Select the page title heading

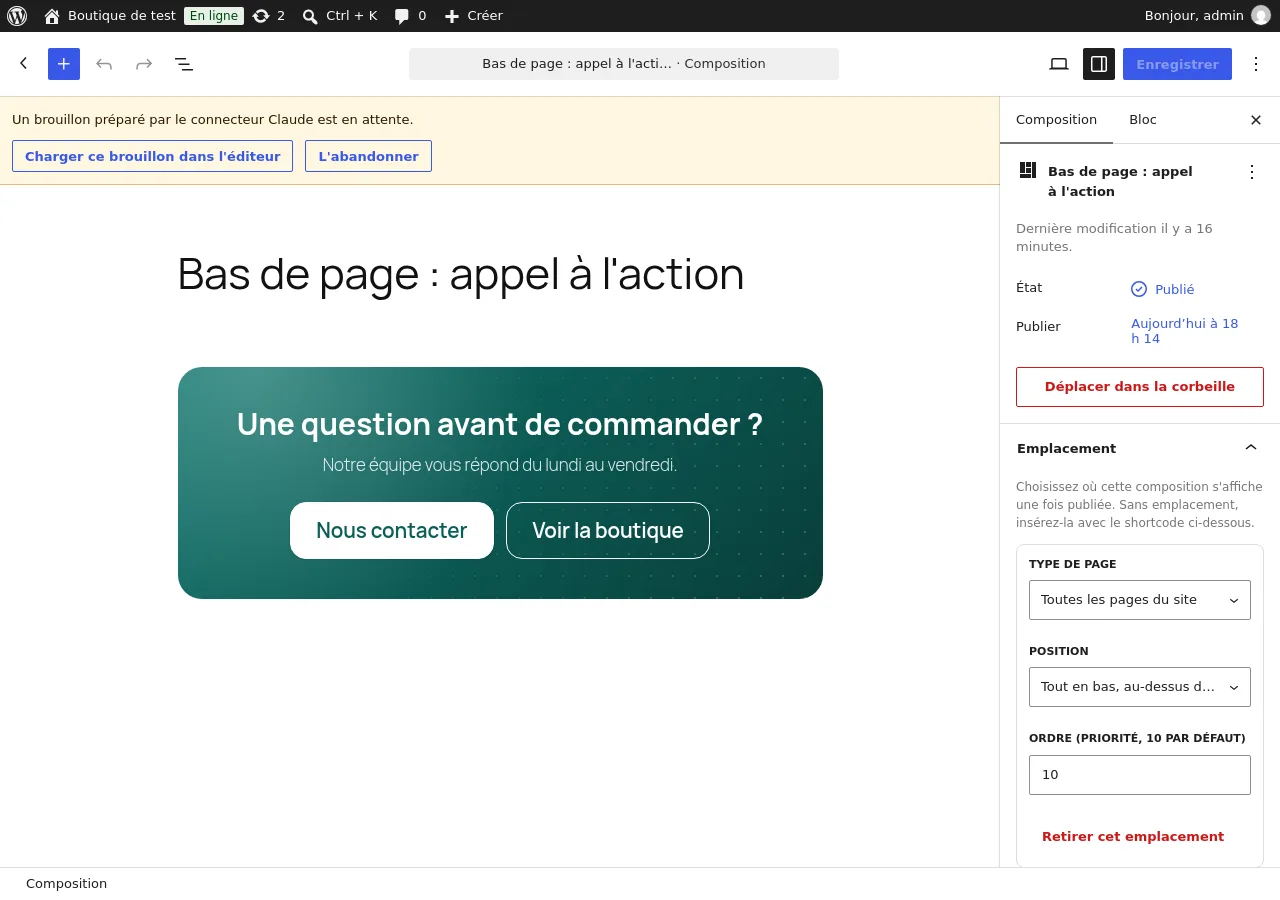click(461, 274)
